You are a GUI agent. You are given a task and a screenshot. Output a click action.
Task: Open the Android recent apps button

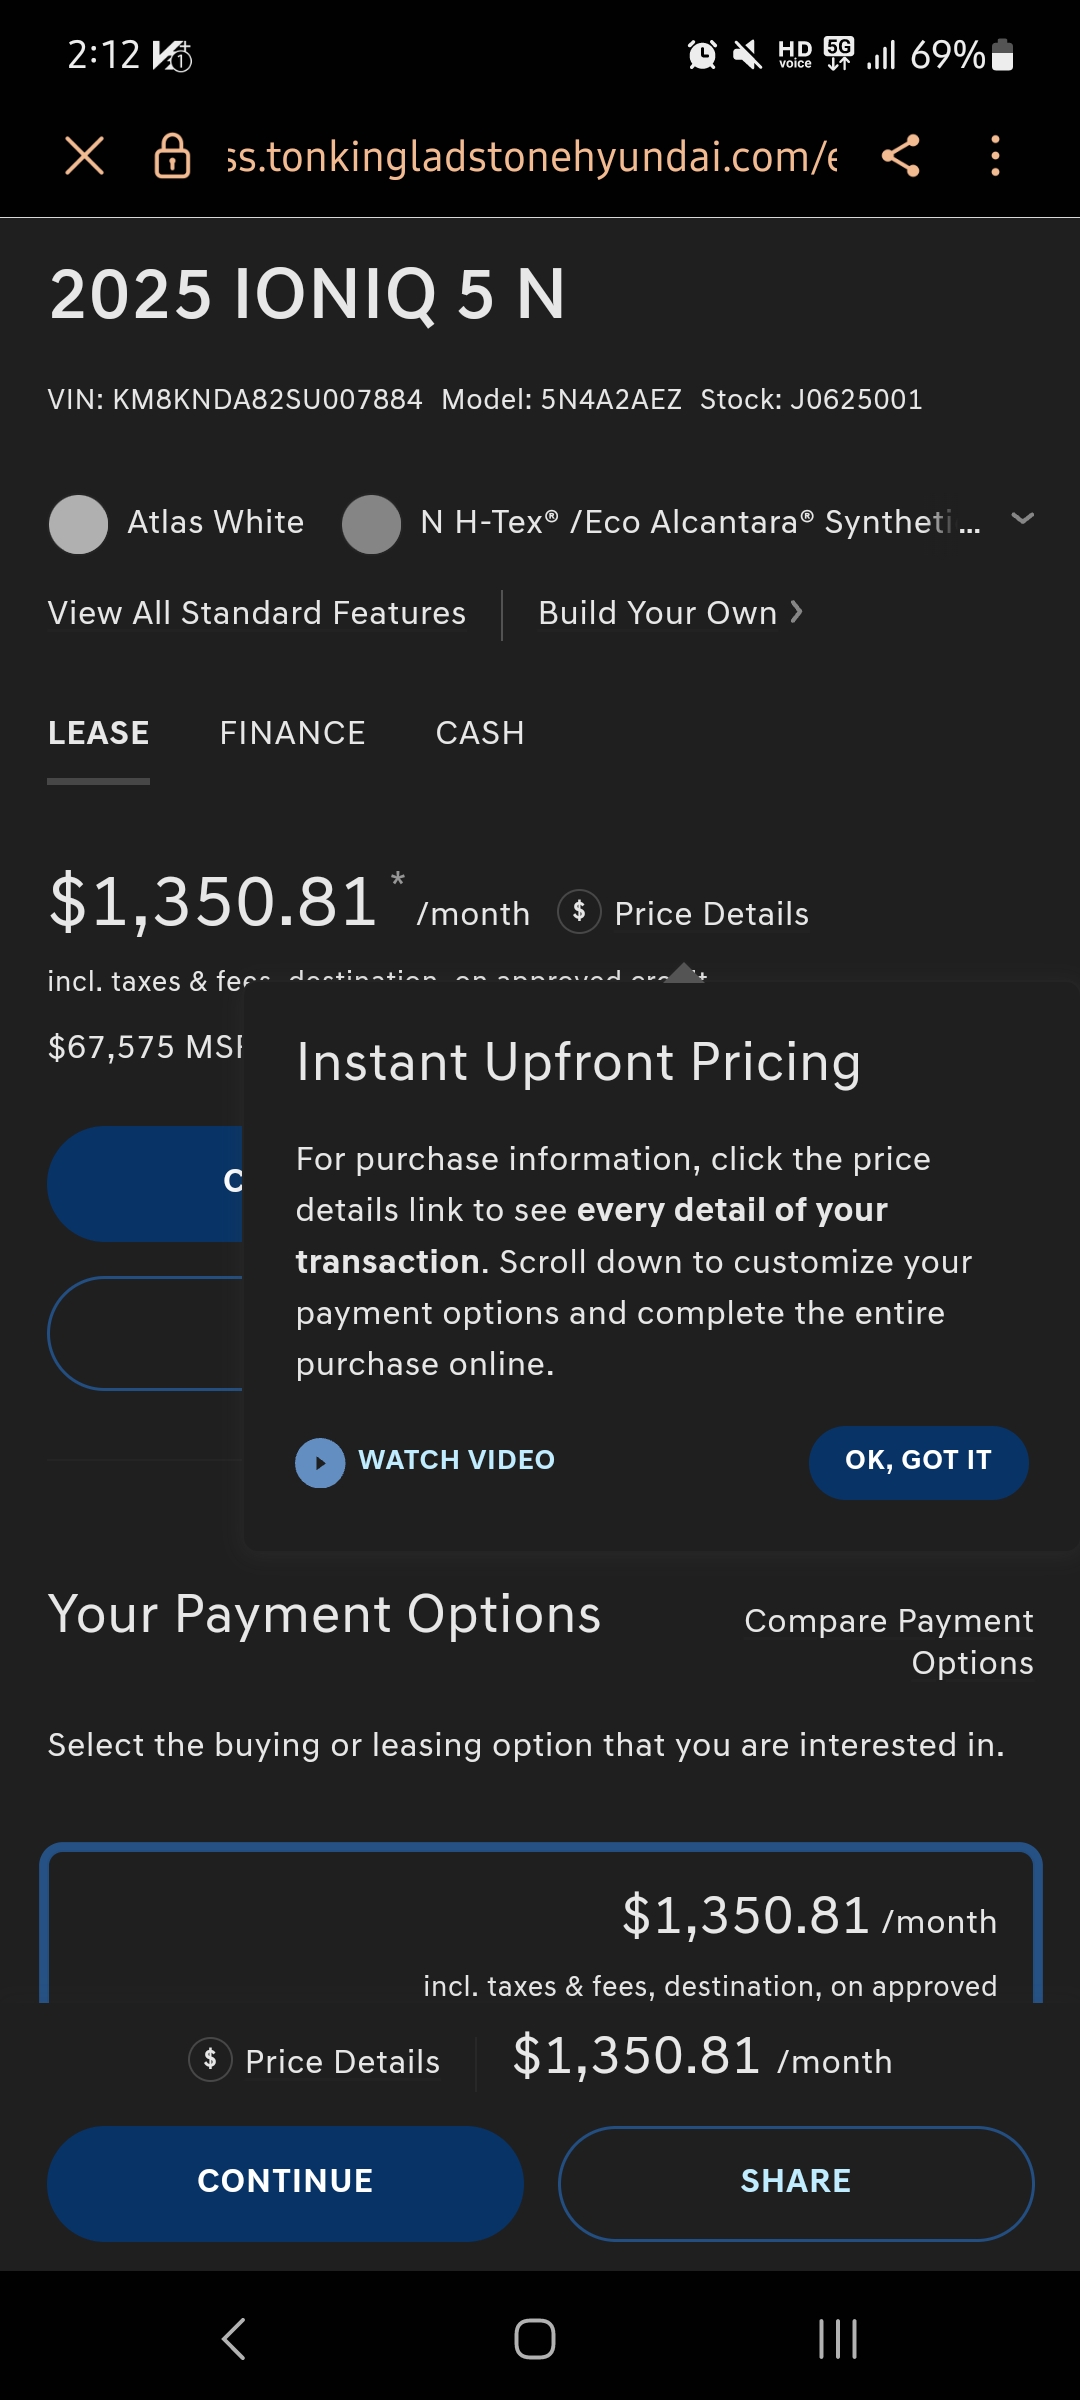click(838, 2338)
